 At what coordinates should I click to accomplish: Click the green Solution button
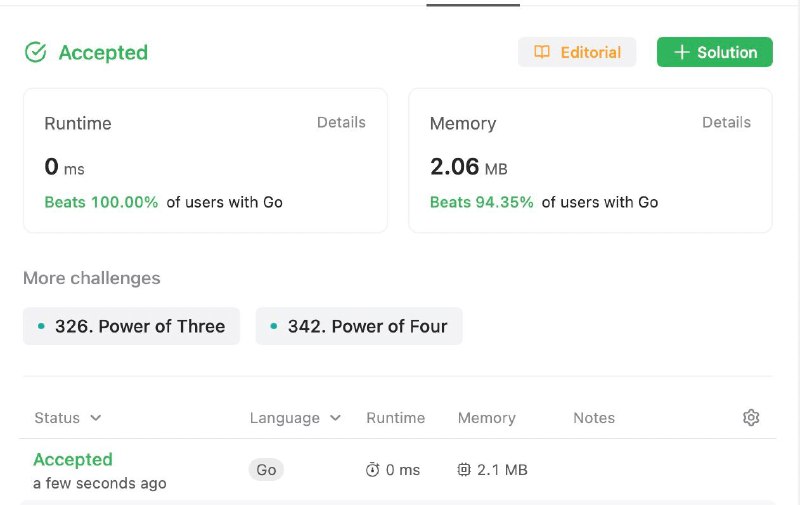715,52
